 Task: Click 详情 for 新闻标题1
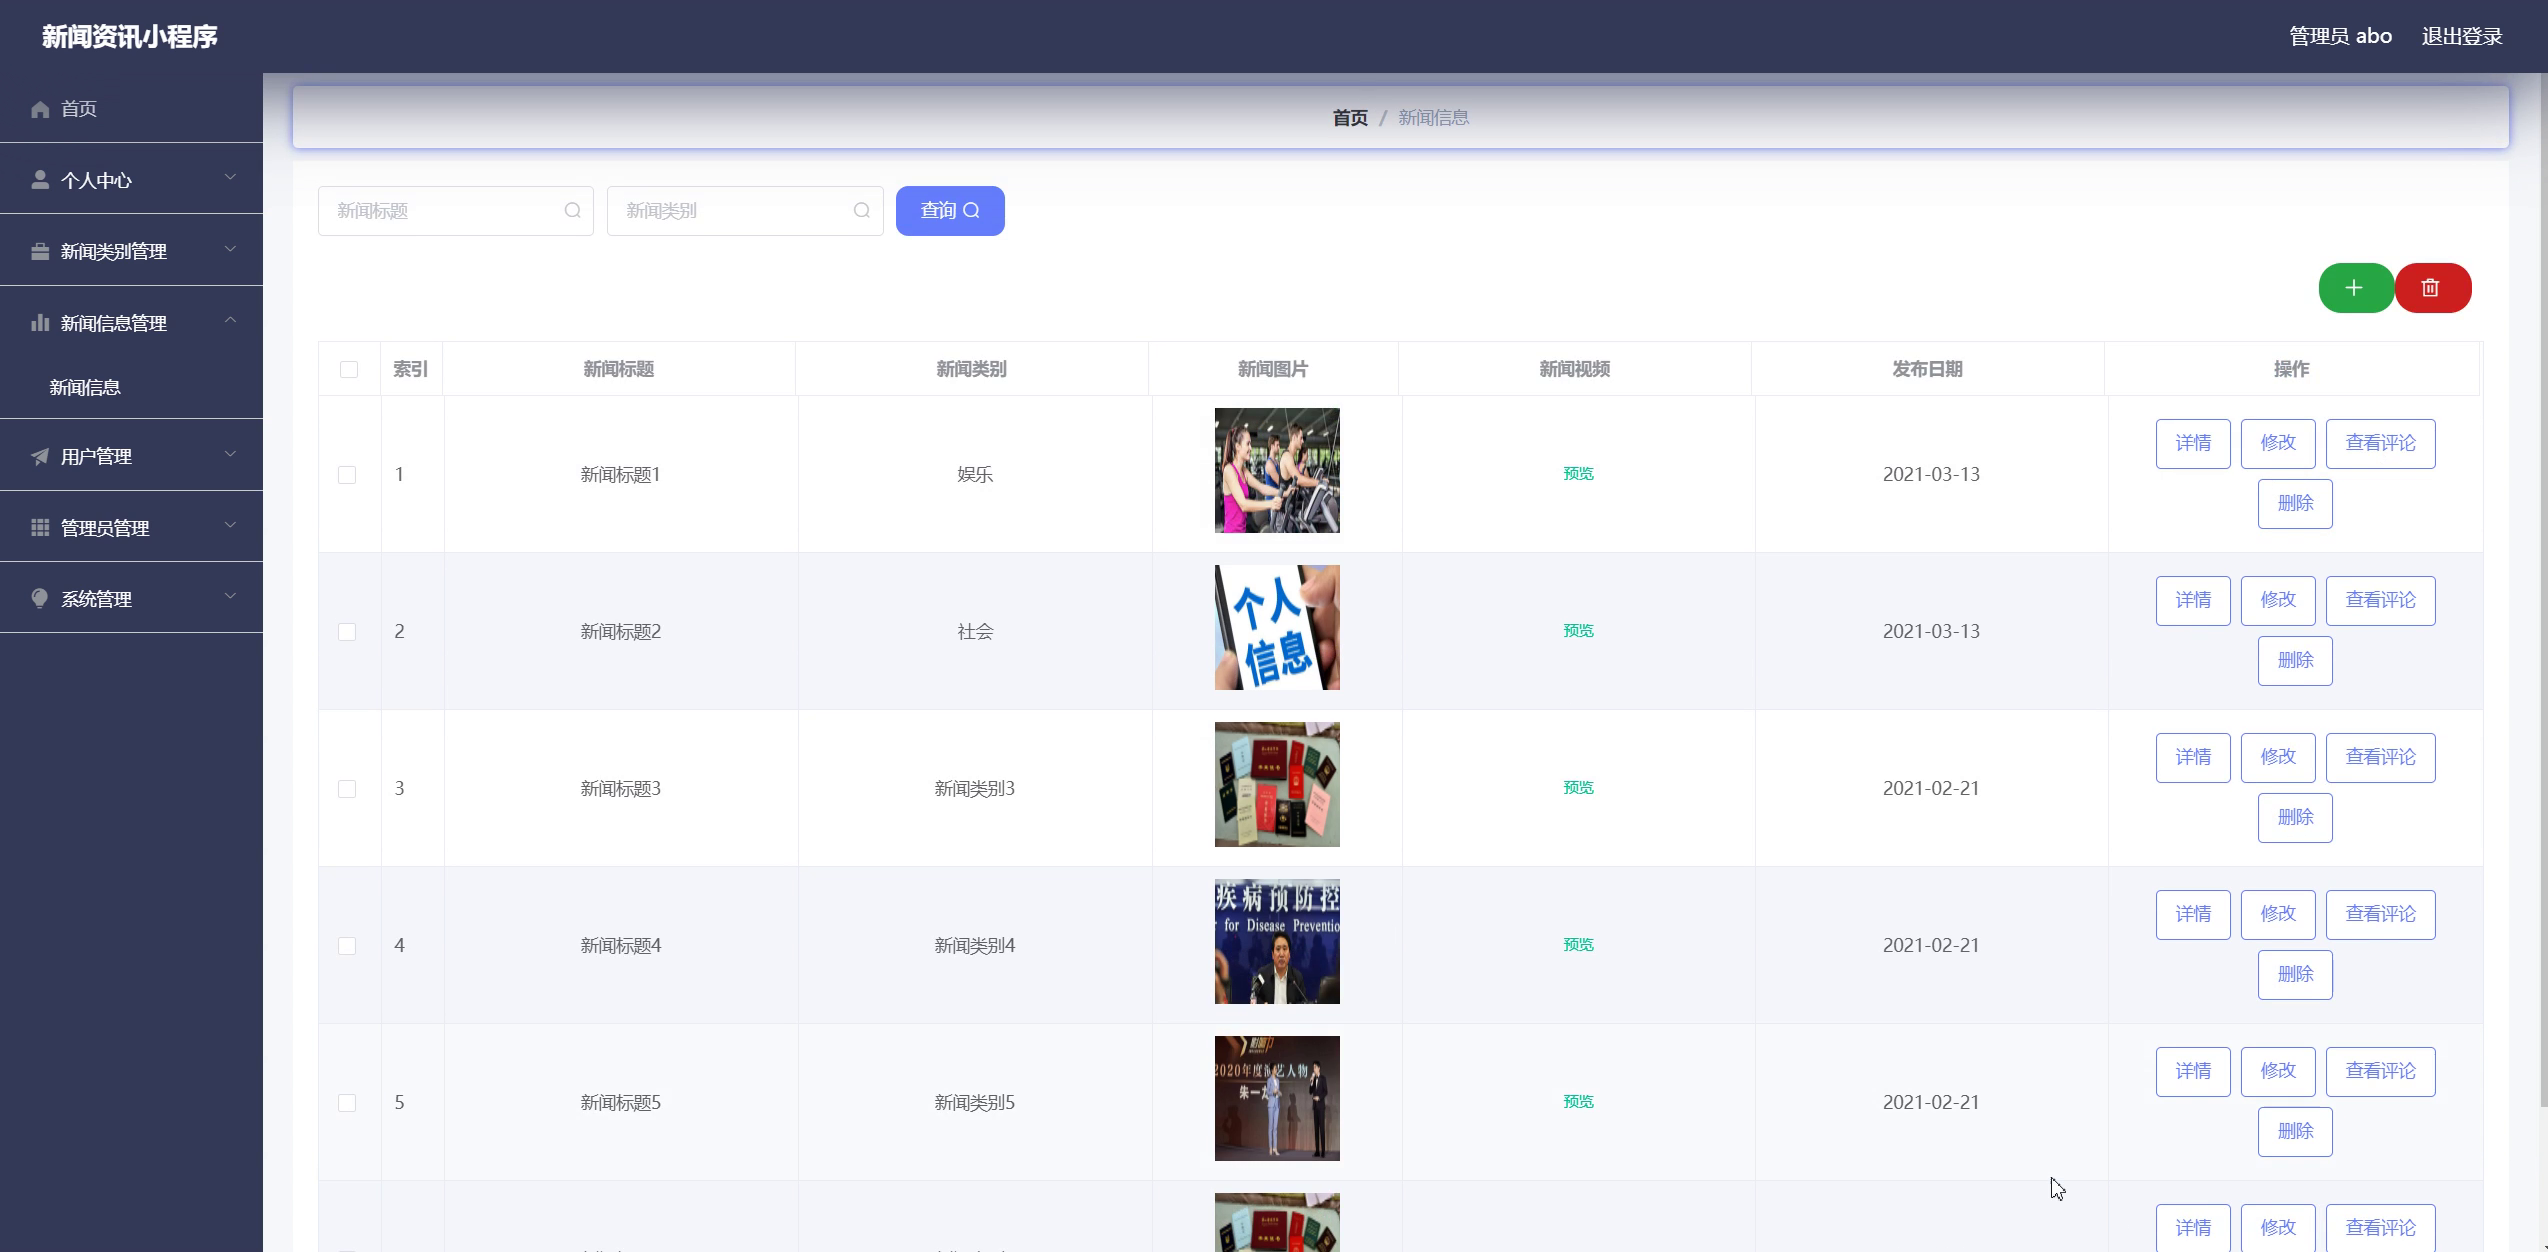[x=2193, y=443]
